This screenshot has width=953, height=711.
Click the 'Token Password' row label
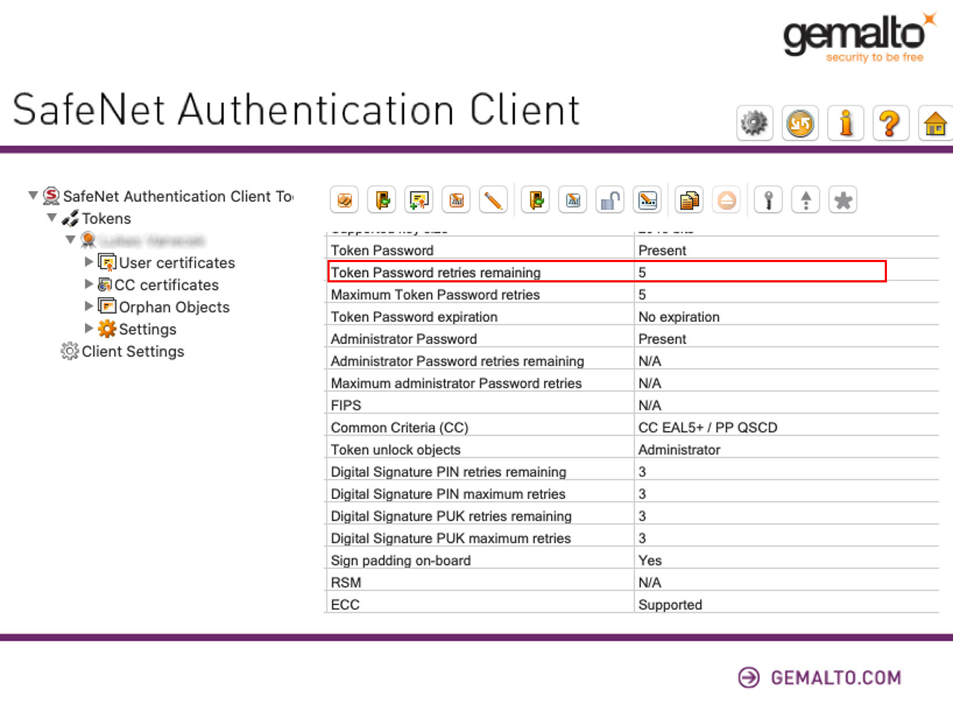click(x=382, y=250)
